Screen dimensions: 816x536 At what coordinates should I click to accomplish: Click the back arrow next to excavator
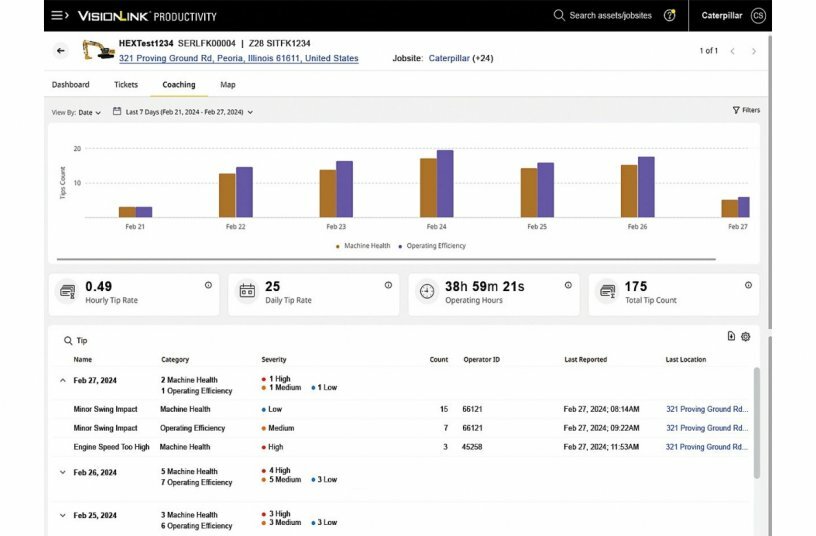point(61,51)
